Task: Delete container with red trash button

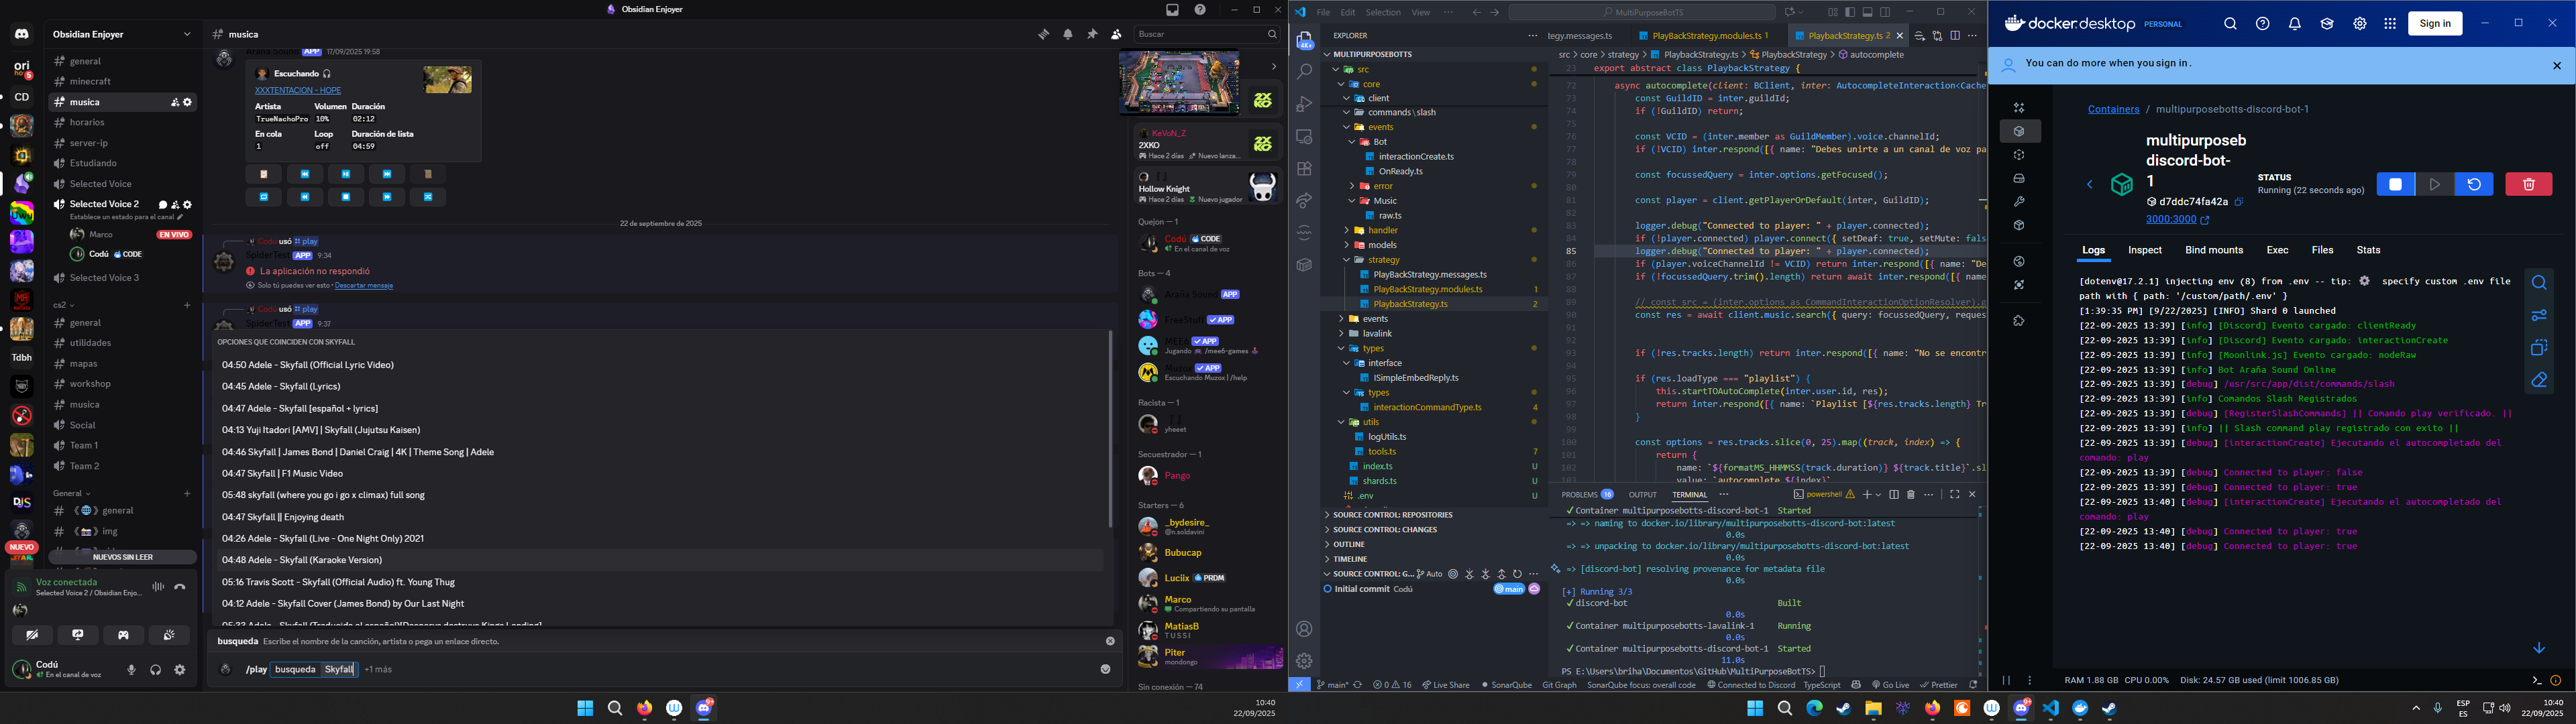Action: [x=2528, y=184]
